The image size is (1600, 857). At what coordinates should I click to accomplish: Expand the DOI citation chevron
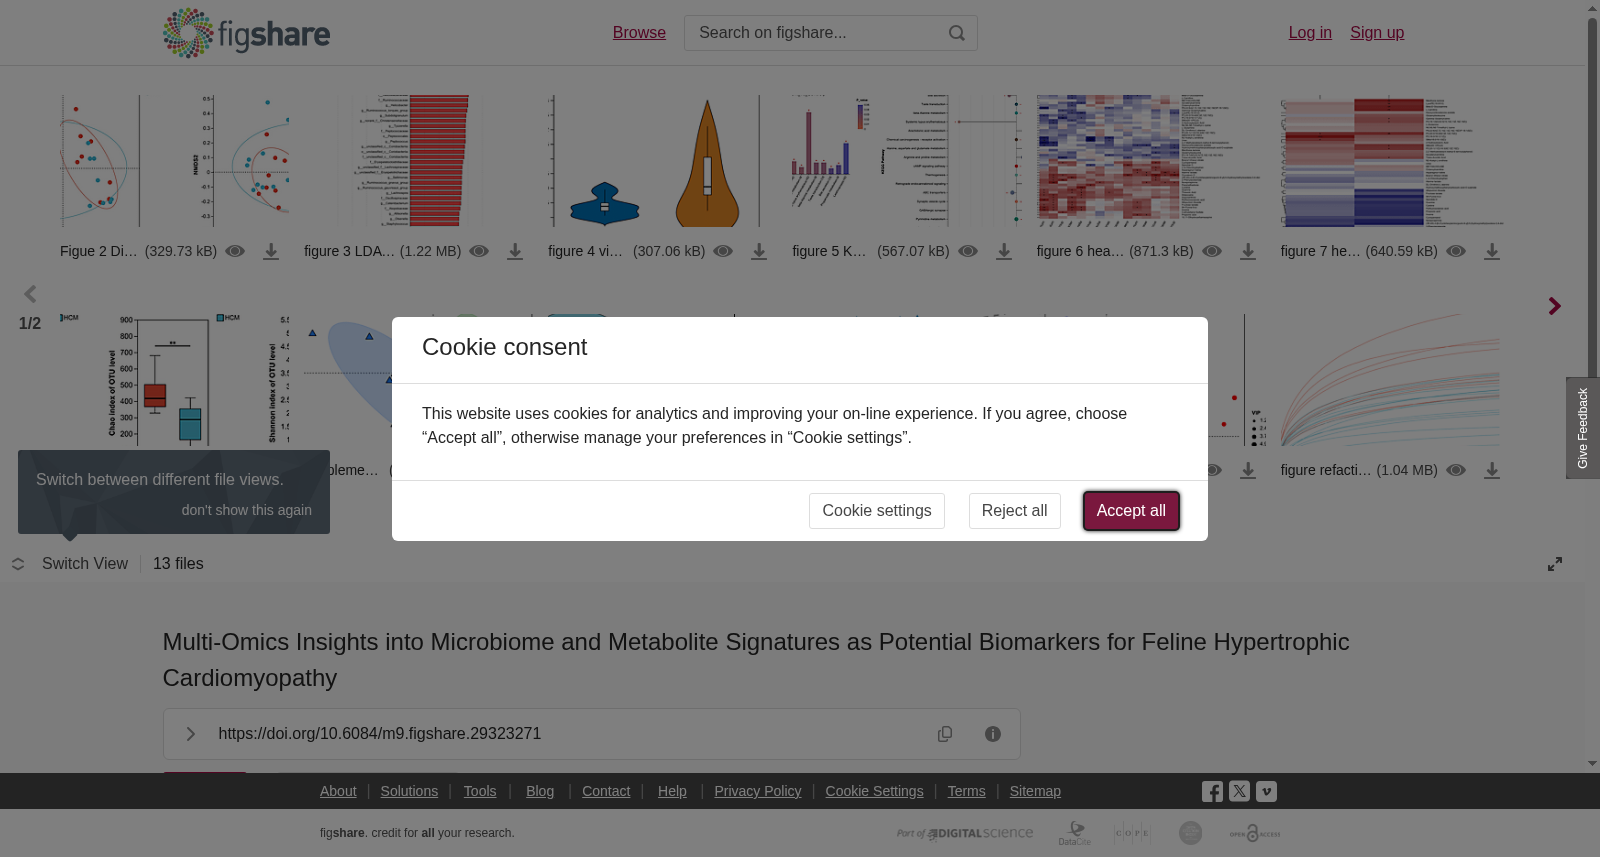[190, 734]
